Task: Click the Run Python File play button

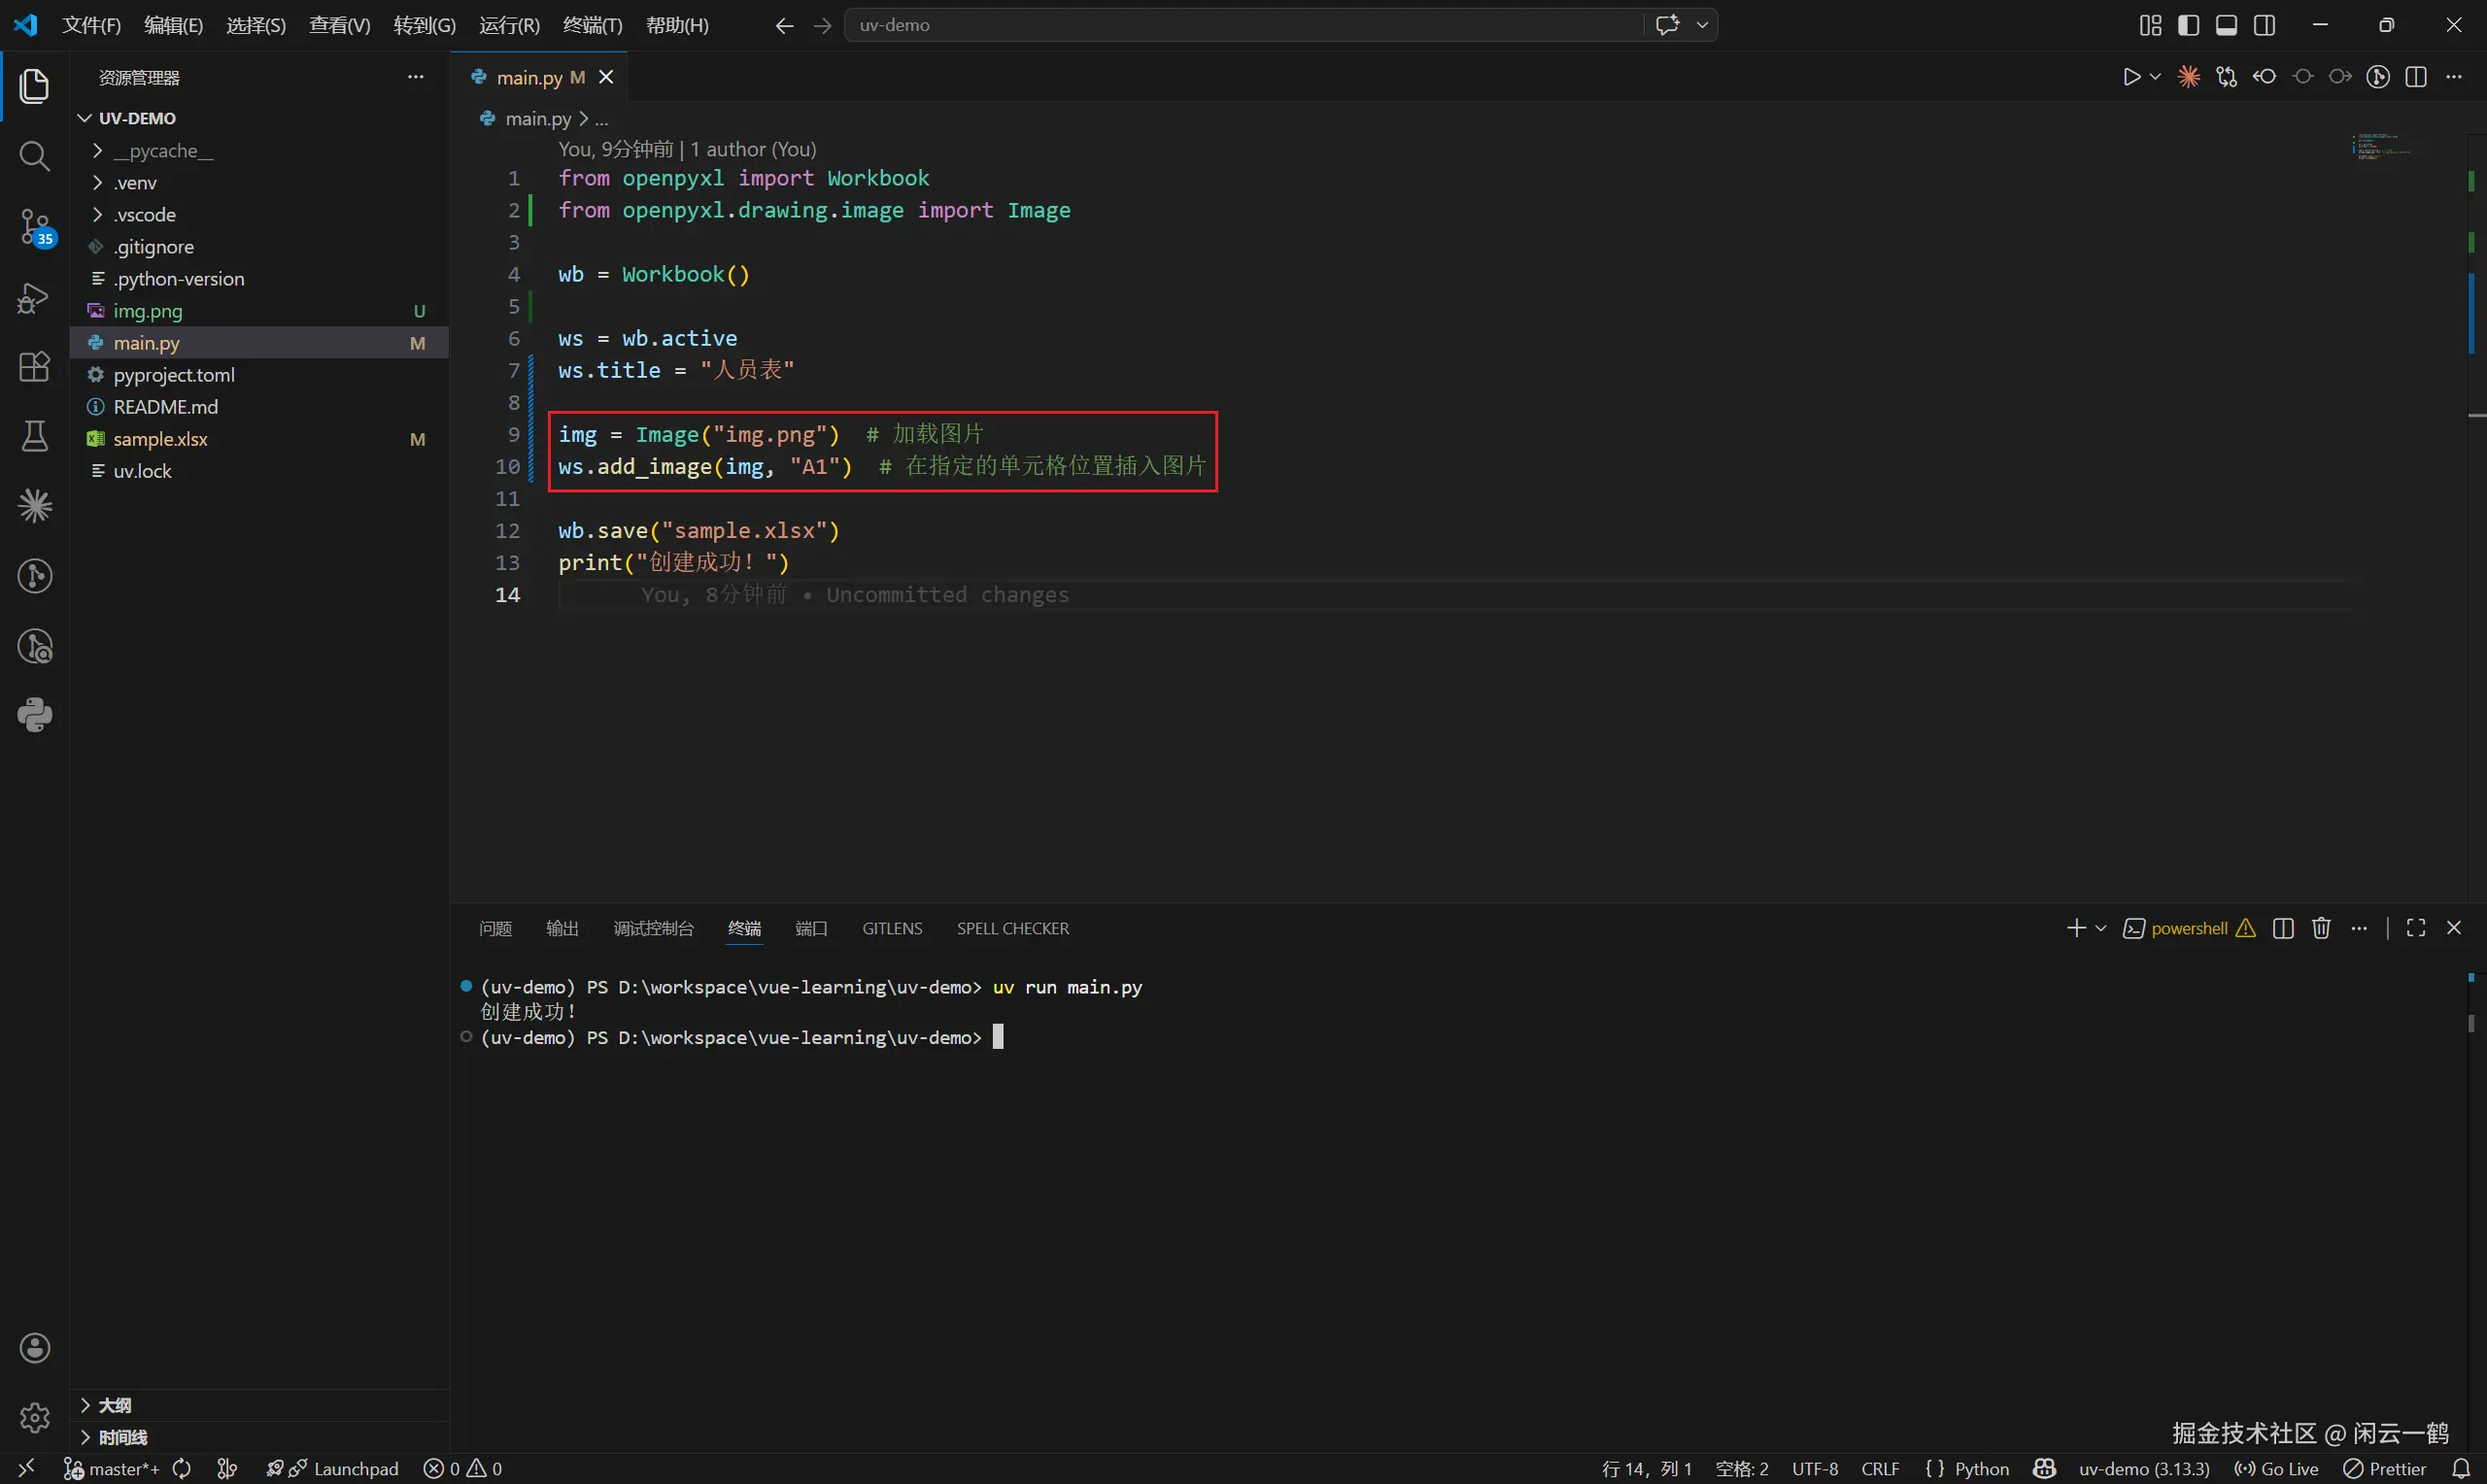Action: pyautogui.click(x=2131, y=77)
